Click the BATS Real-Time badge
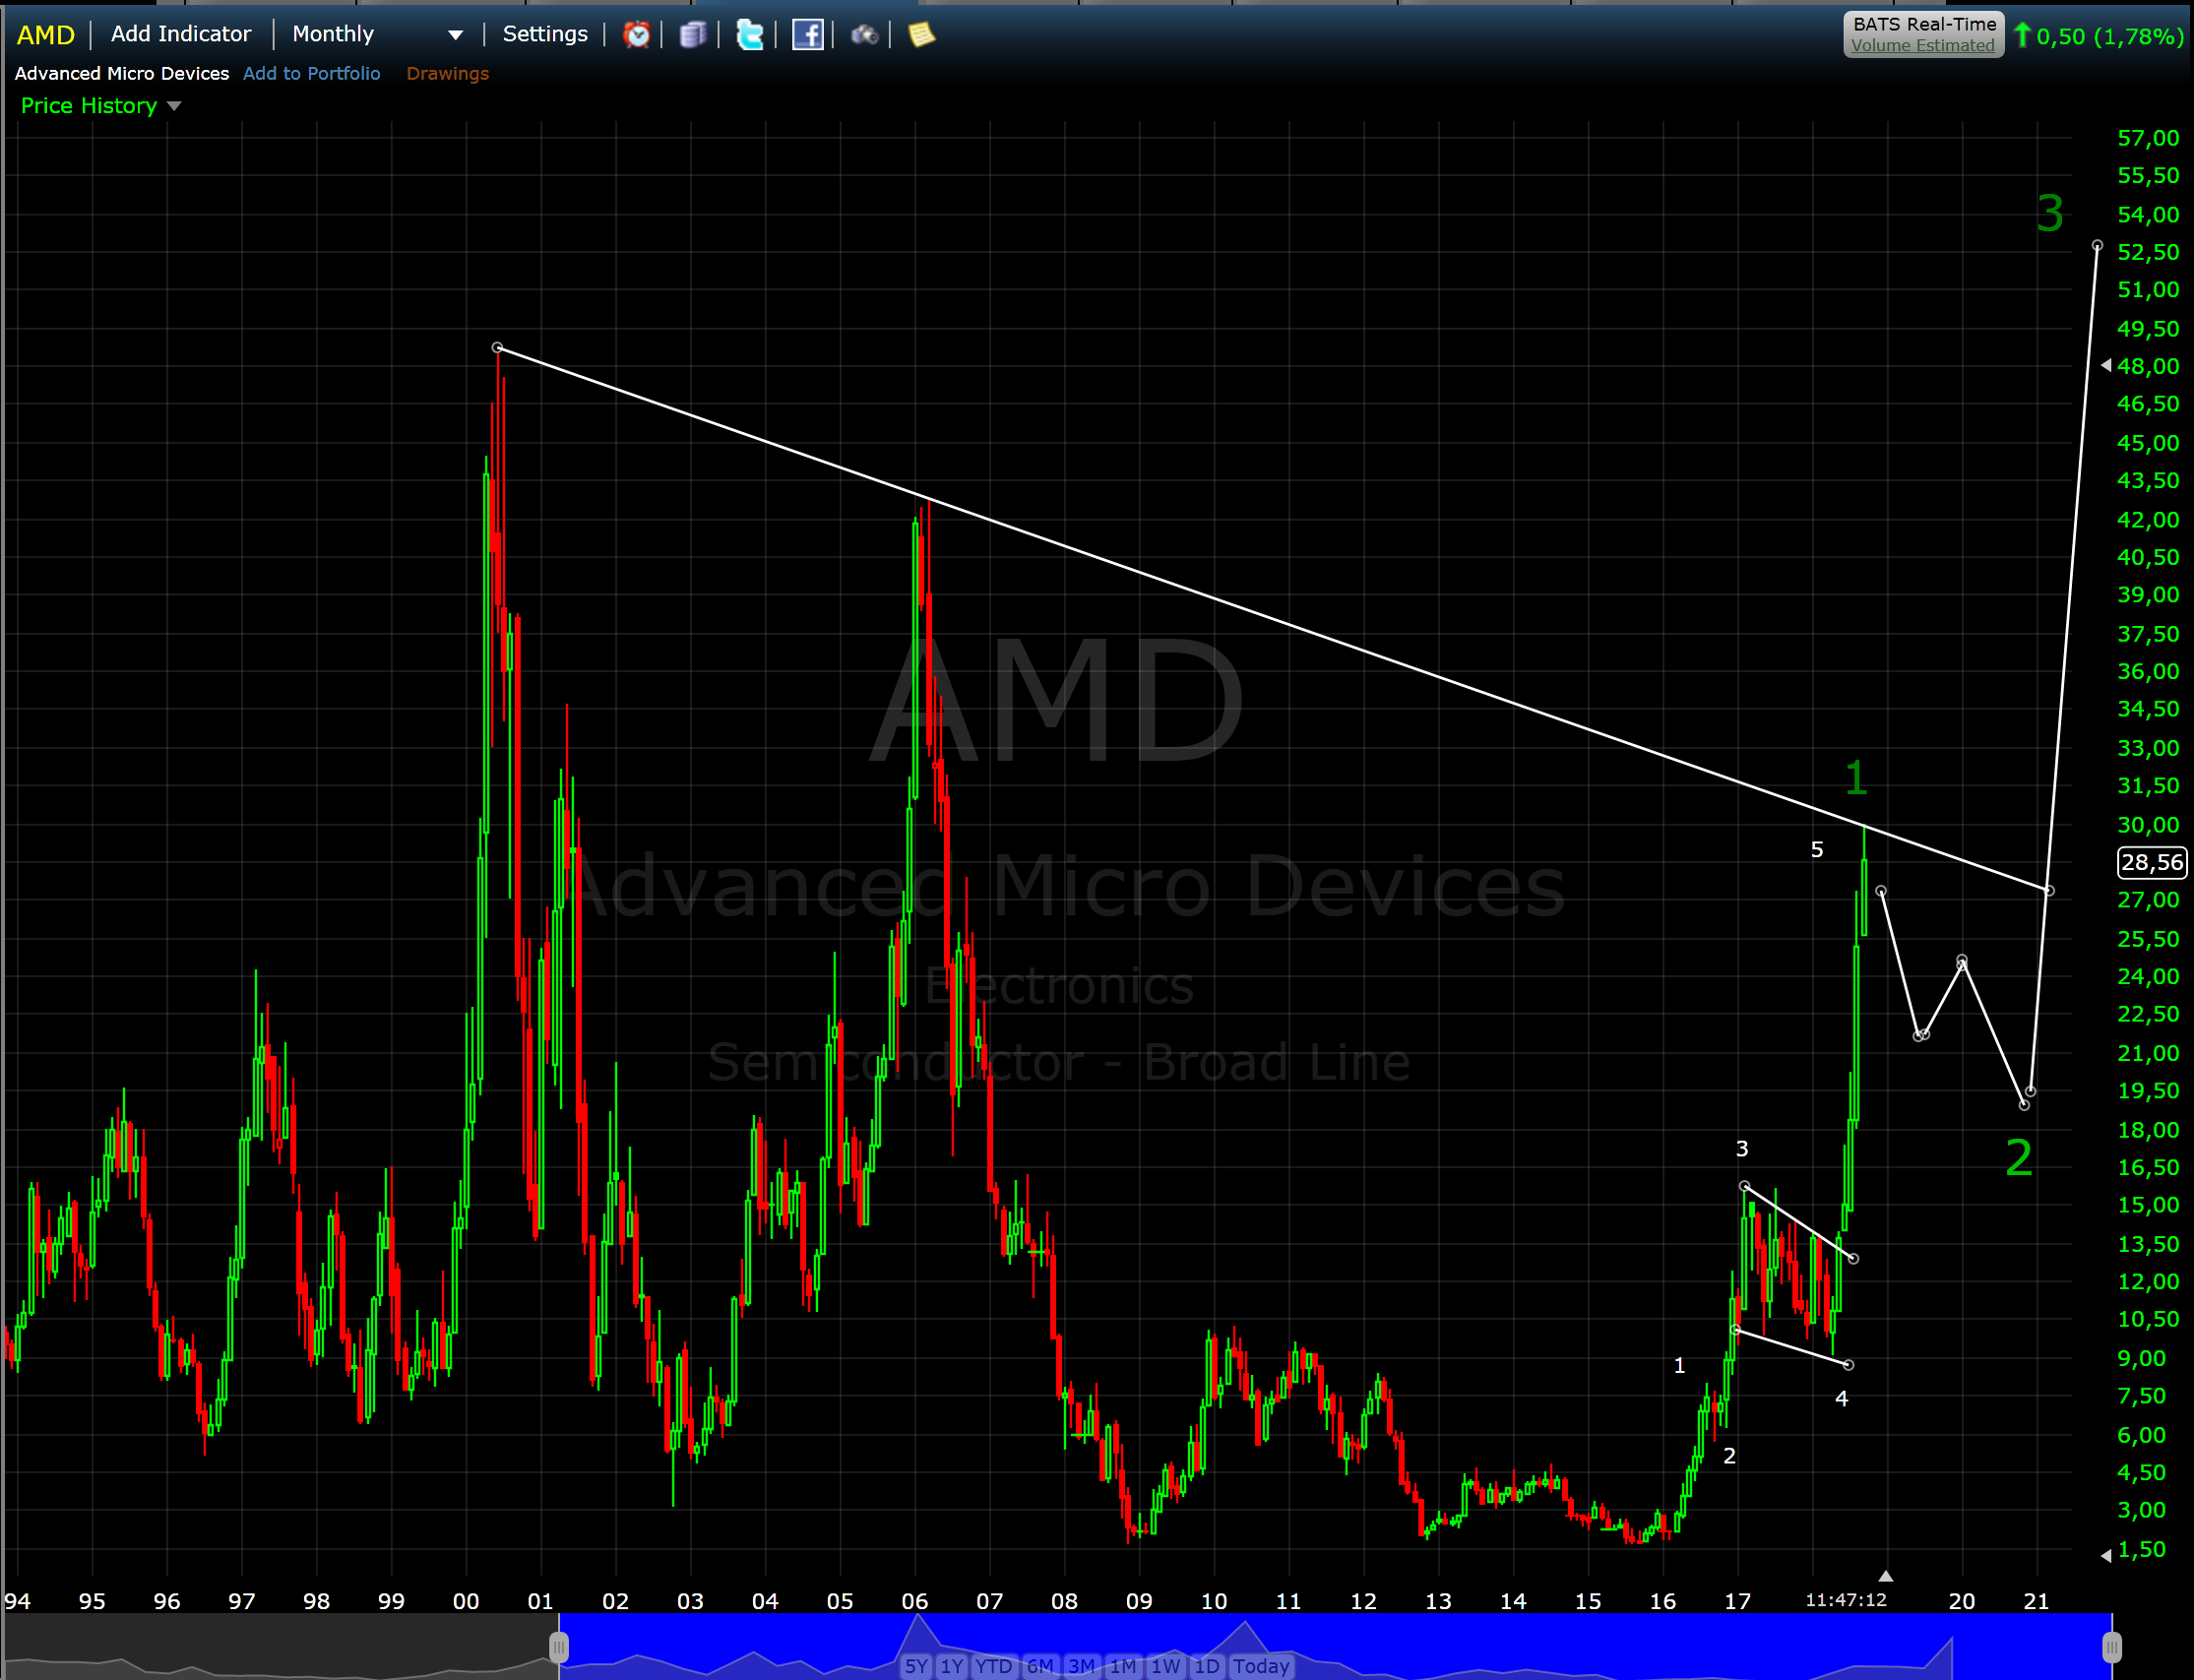The width and height of the screenshot is (2194, 1680). click(x=1924, y=34)
